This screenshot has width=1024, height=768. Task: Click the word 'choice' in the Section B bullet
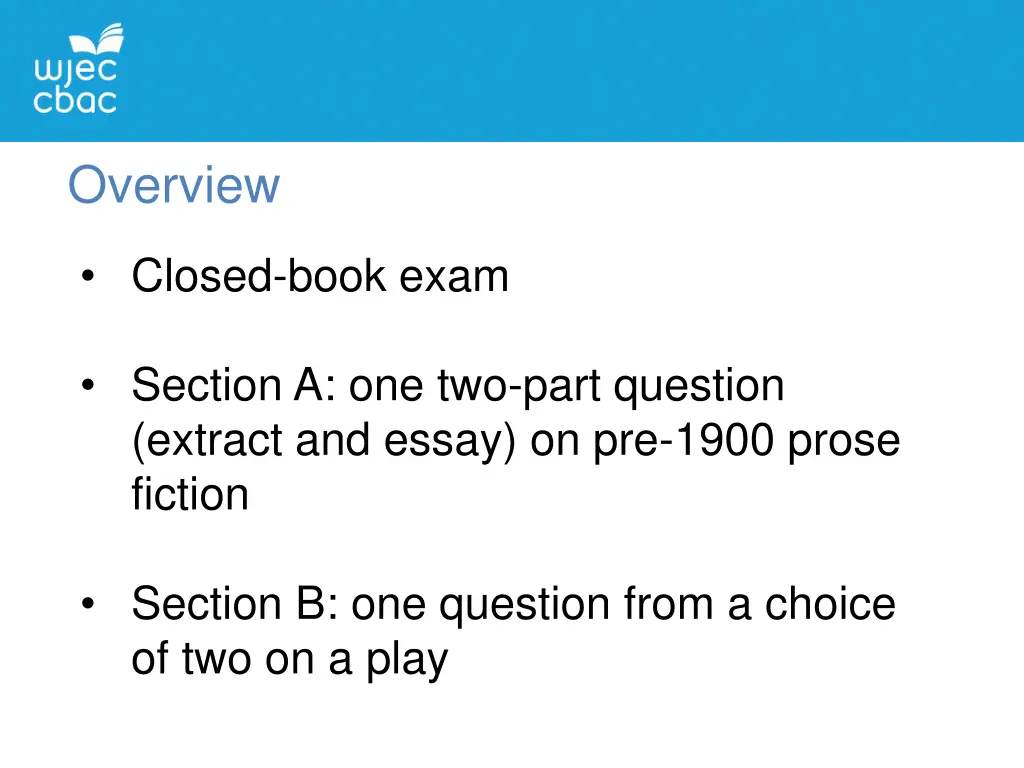click(830, 603)
